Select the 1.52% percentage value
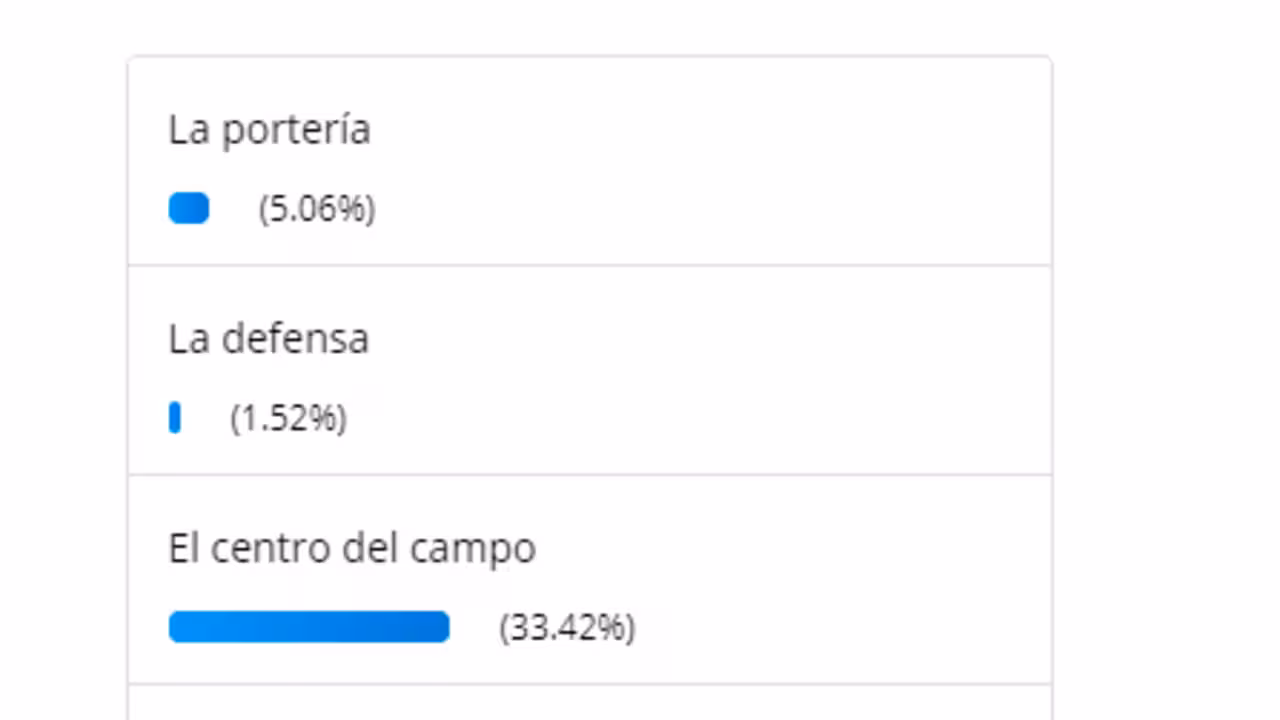The width and height of the screenshot is (1280, 720). pyautogui.click(x=289, y=418)
